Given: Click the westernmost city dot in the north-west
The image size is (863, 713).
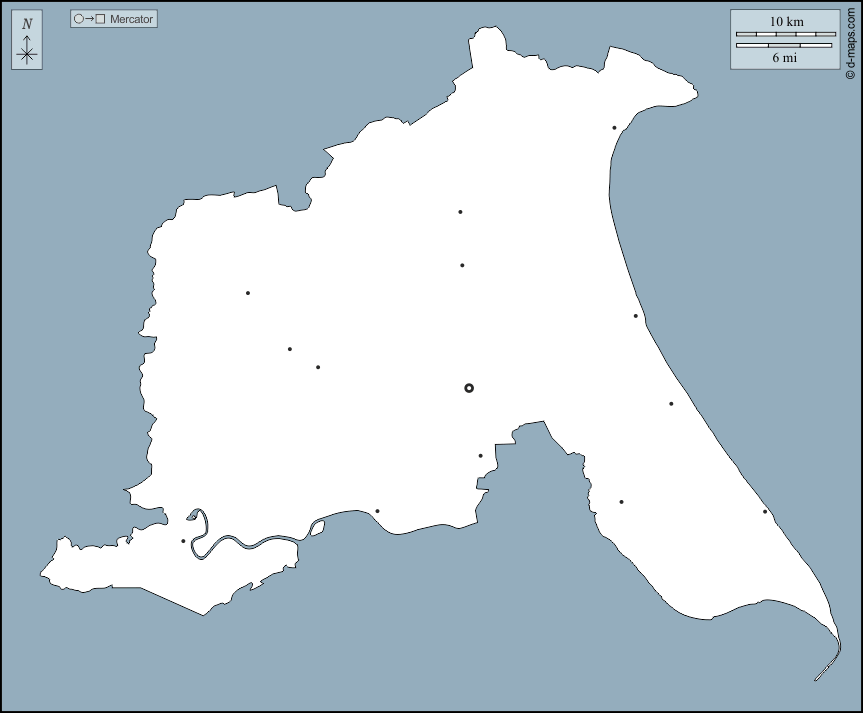Looking at the screenshot, I should coord(248,293).
